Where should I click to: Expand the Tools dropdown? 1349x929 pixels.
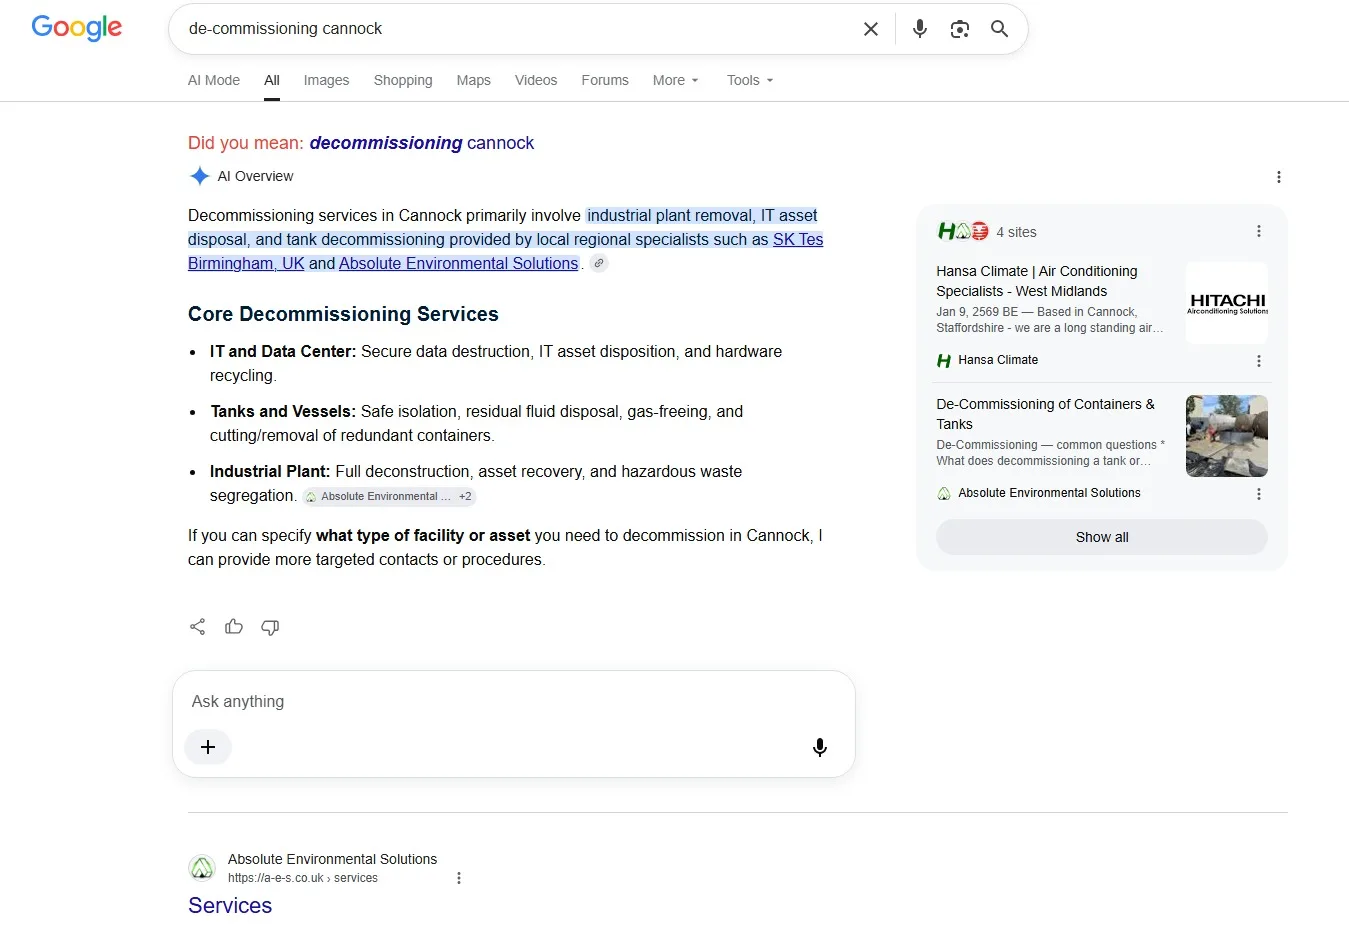click(x=750, y=80)
